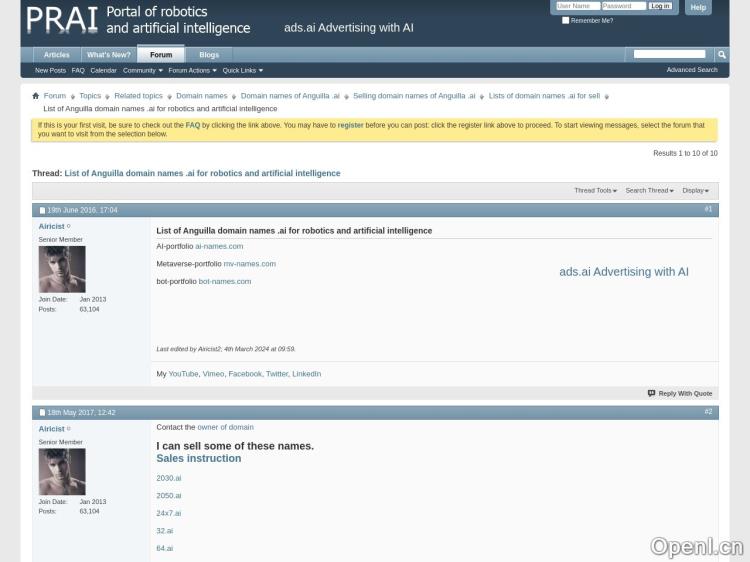Open the Advanced Search link
Screen dimensions: 750x562
point(692,70)
